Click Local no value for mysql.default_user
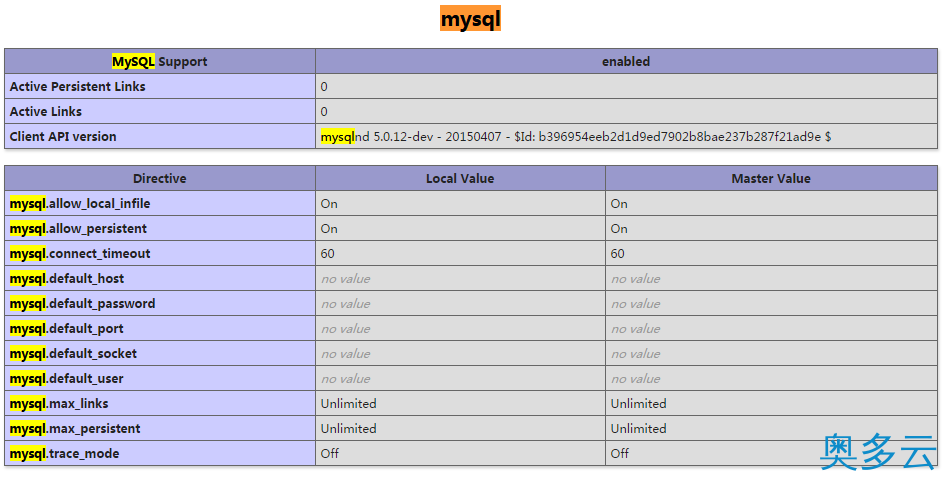This screenshot has height=481, width=947. click(345, 379)
